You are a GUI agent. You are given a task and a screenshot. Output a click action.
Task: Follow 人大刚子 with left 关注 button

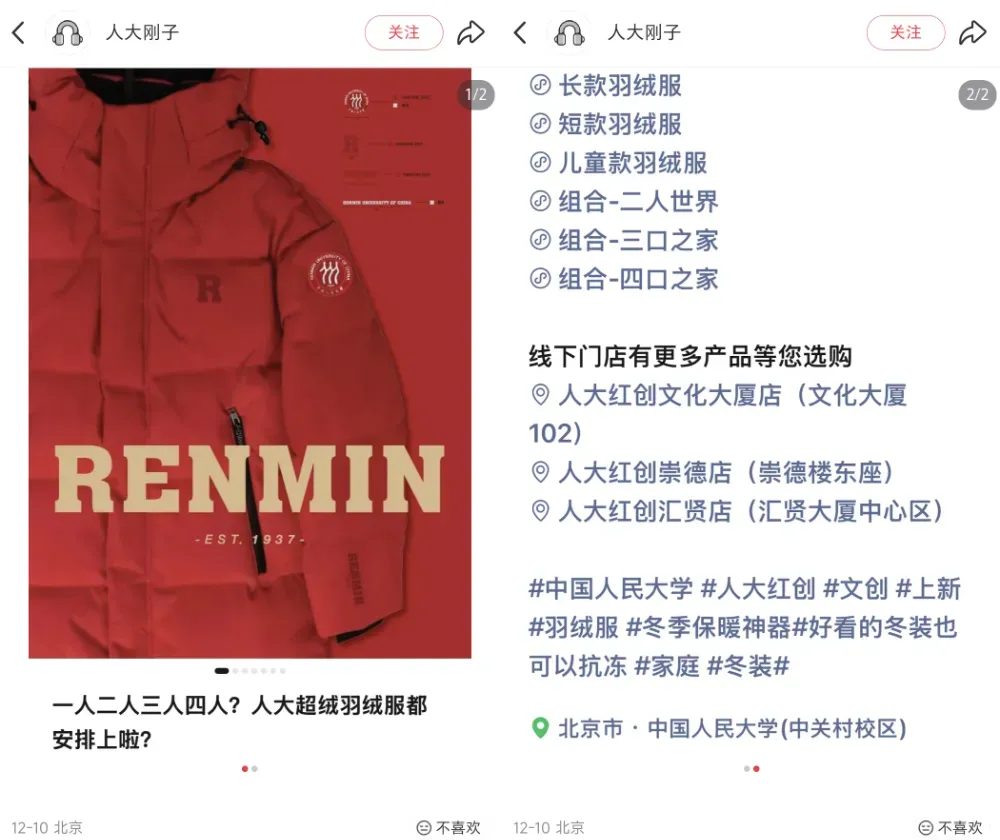404,33
